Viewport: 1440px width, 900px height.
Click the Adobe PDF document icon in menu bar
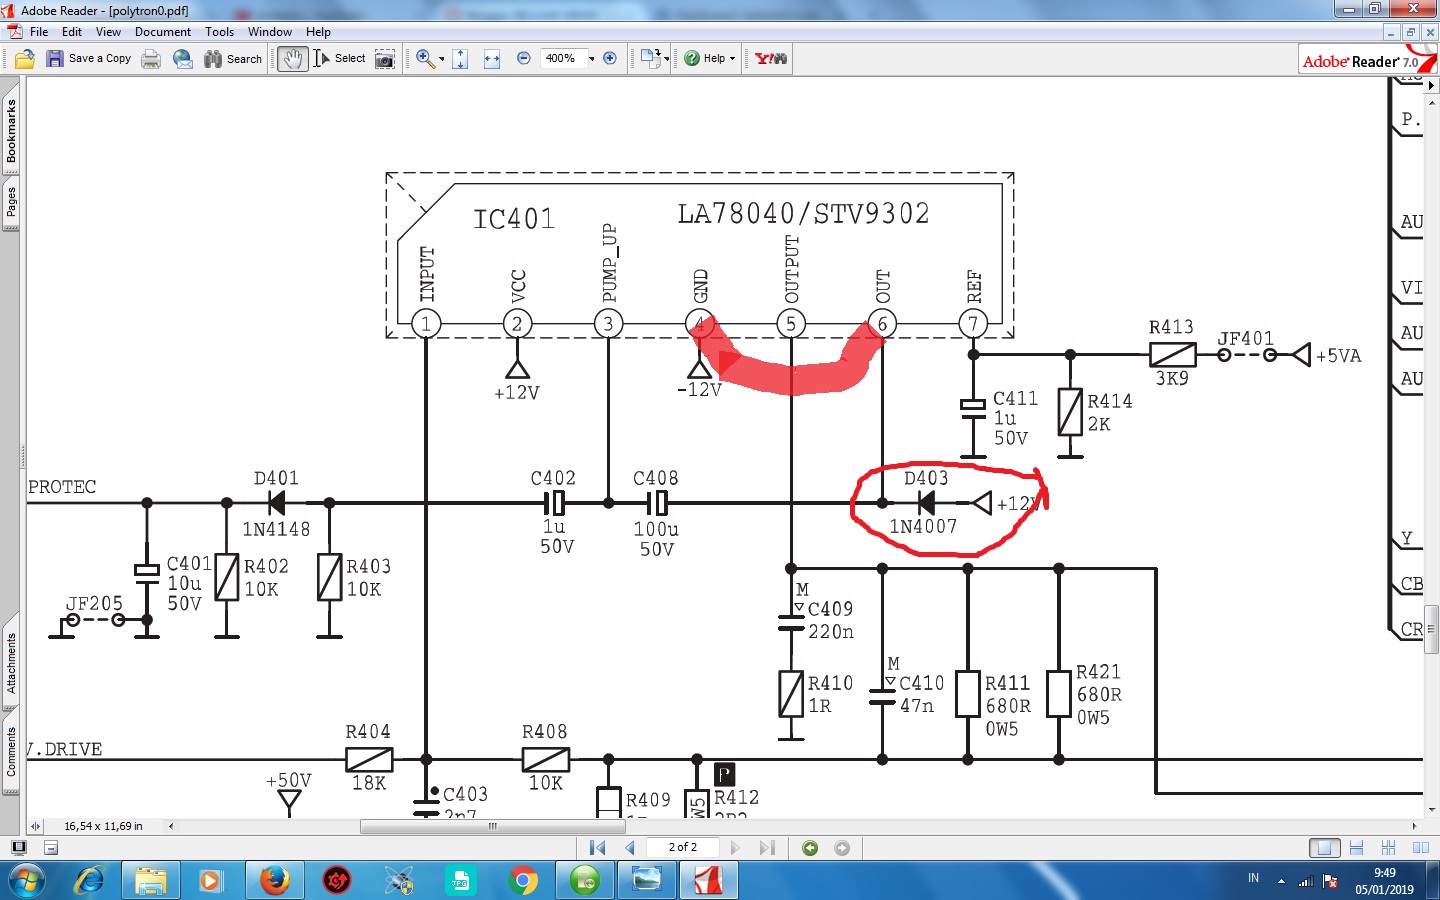point(14,32)
